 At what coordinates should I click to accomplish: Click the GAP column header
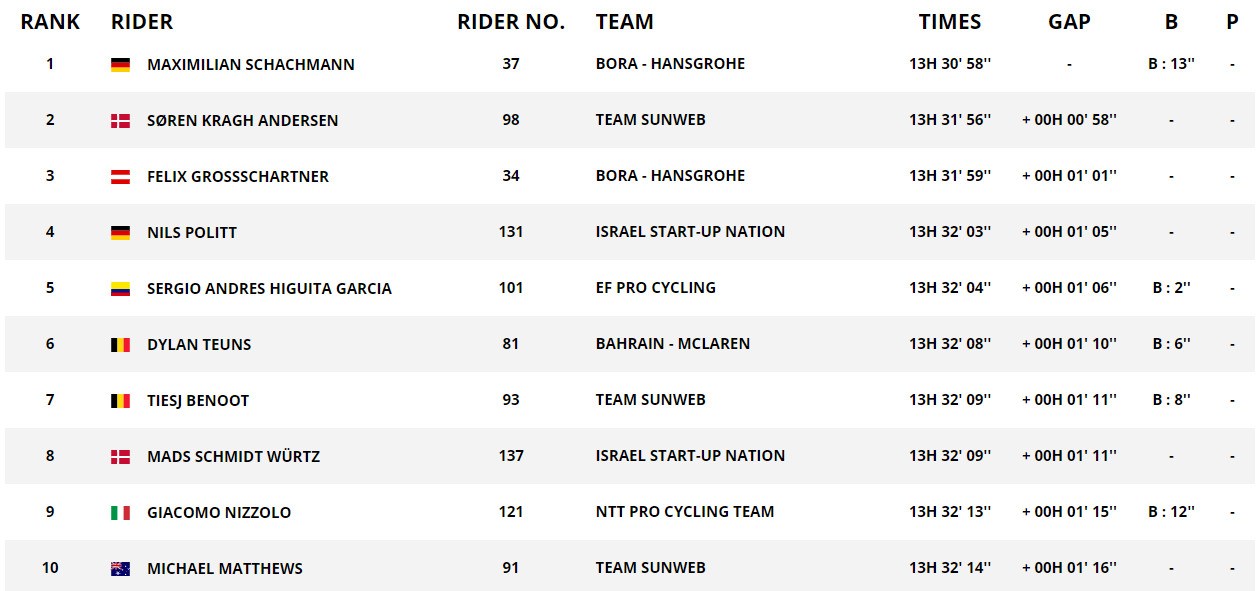coord(1069,22)
